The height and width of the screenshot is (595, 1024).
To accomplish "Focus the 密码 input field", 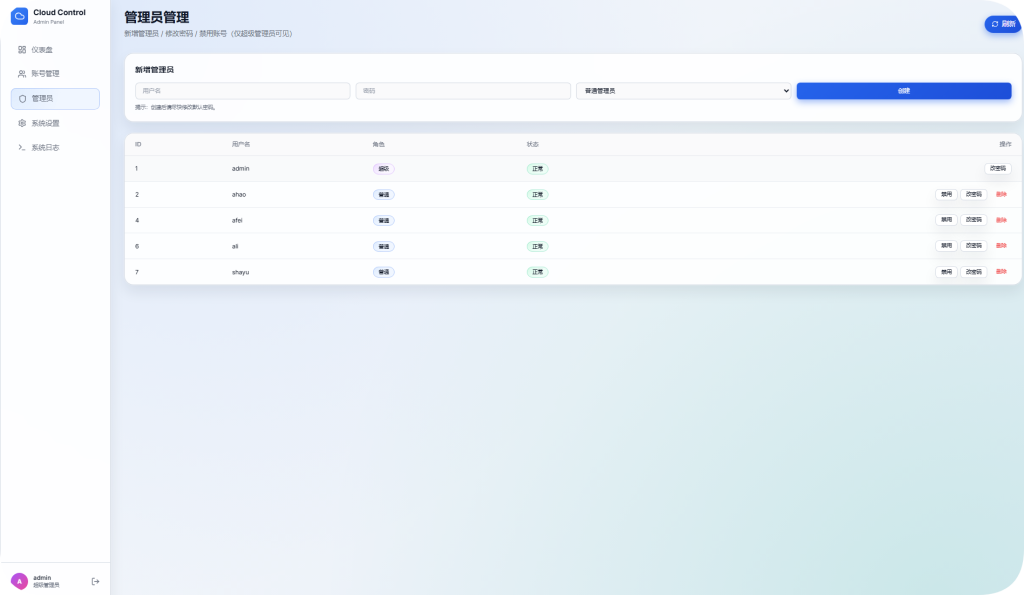I will [463, 91].
